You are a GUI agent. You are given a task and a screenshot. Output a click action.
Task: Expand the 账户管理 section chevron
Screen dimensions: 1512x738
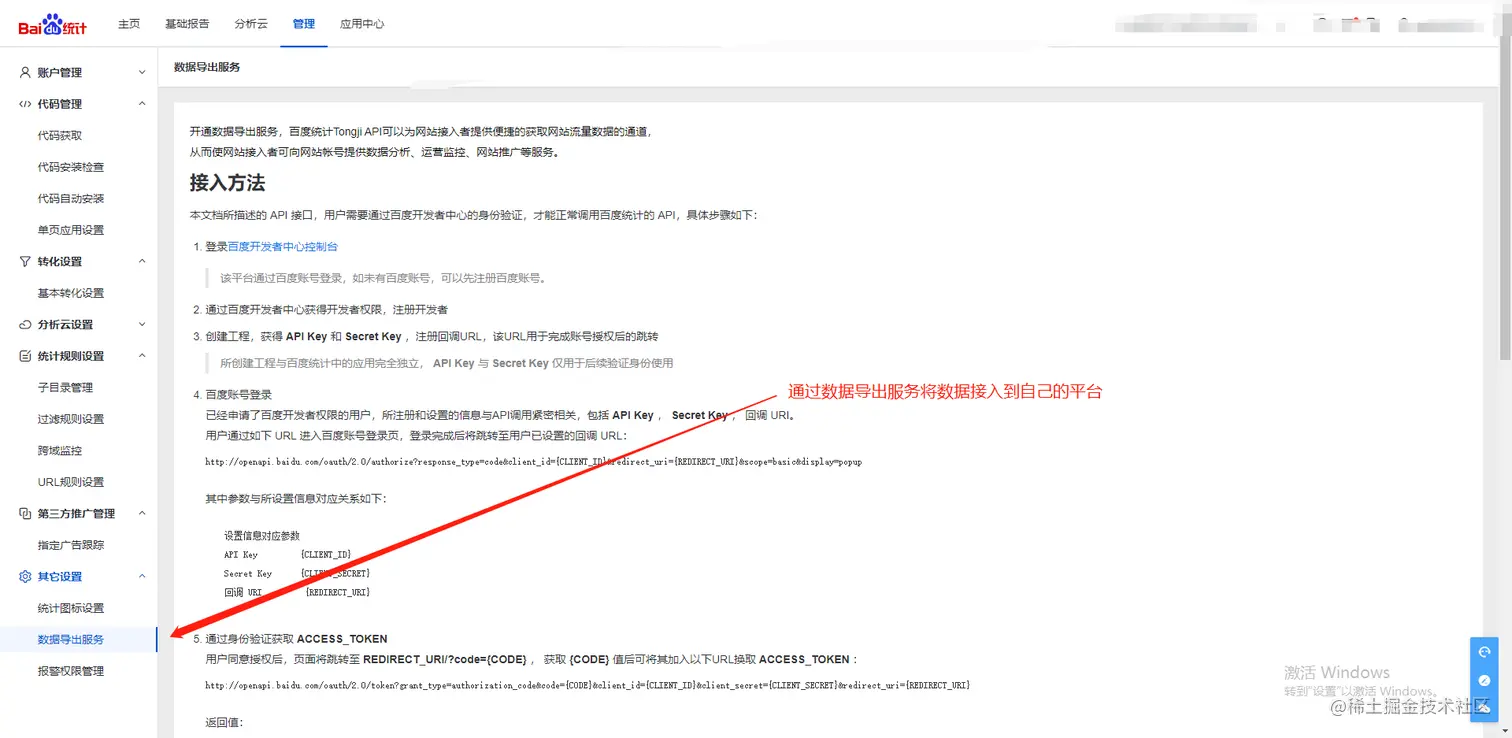[142, 73]
